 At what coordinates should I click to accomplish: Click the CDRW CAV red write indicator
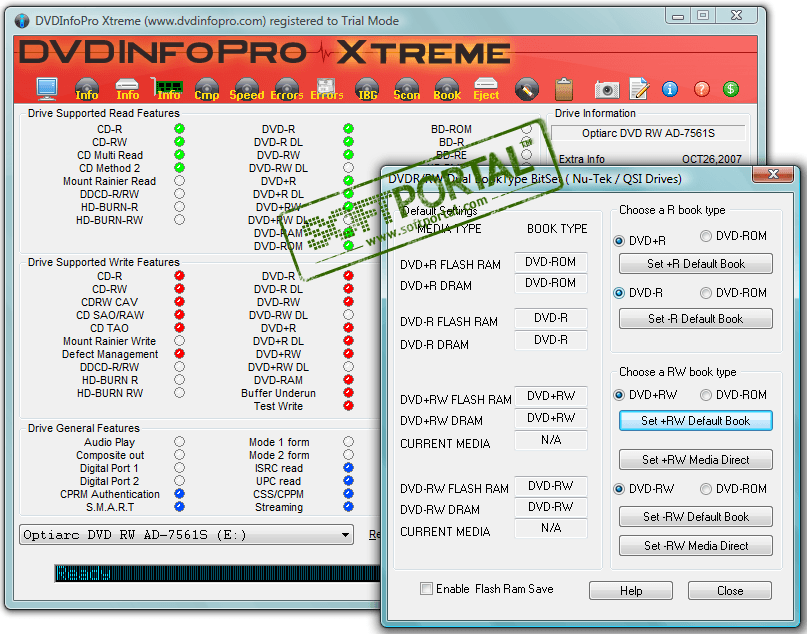(x=179, y=302)
